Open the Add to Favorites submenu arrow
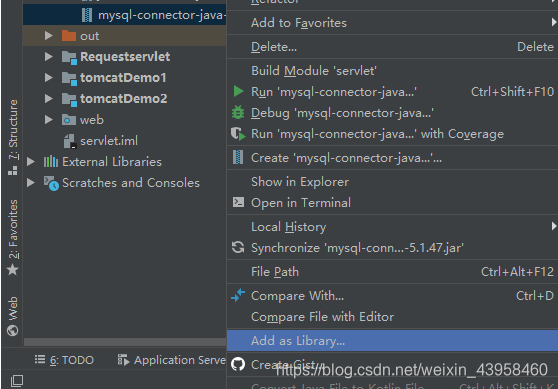Image resolution: width=558 pixels, height=389 pixels. [x=553, y=22]
